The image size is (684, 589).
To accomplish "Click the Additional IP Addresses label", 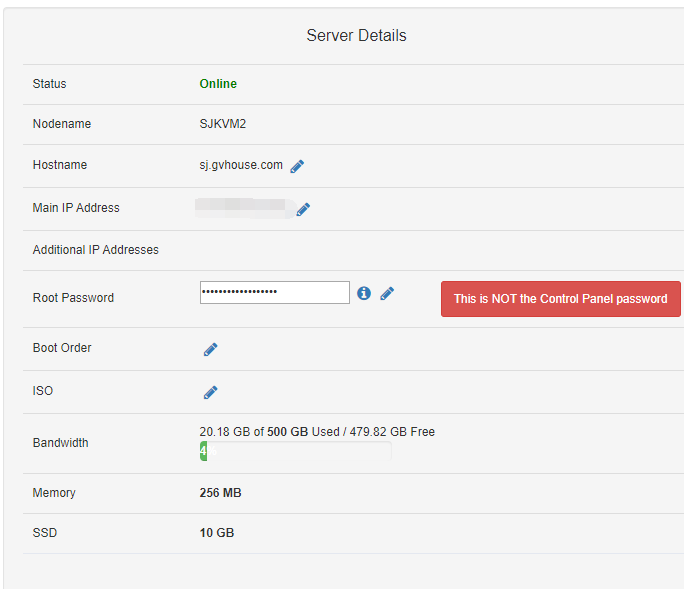I will tap(95, 250).
